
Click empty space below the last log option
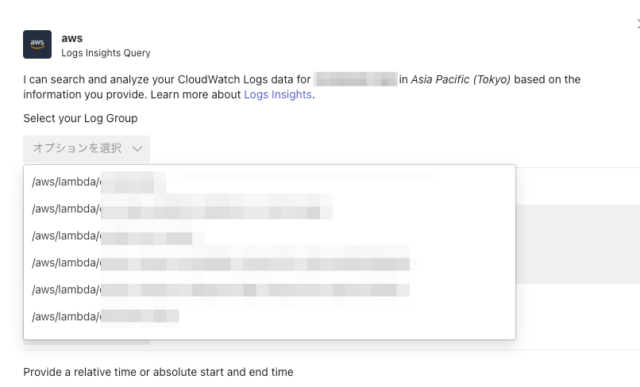point(269,334)
